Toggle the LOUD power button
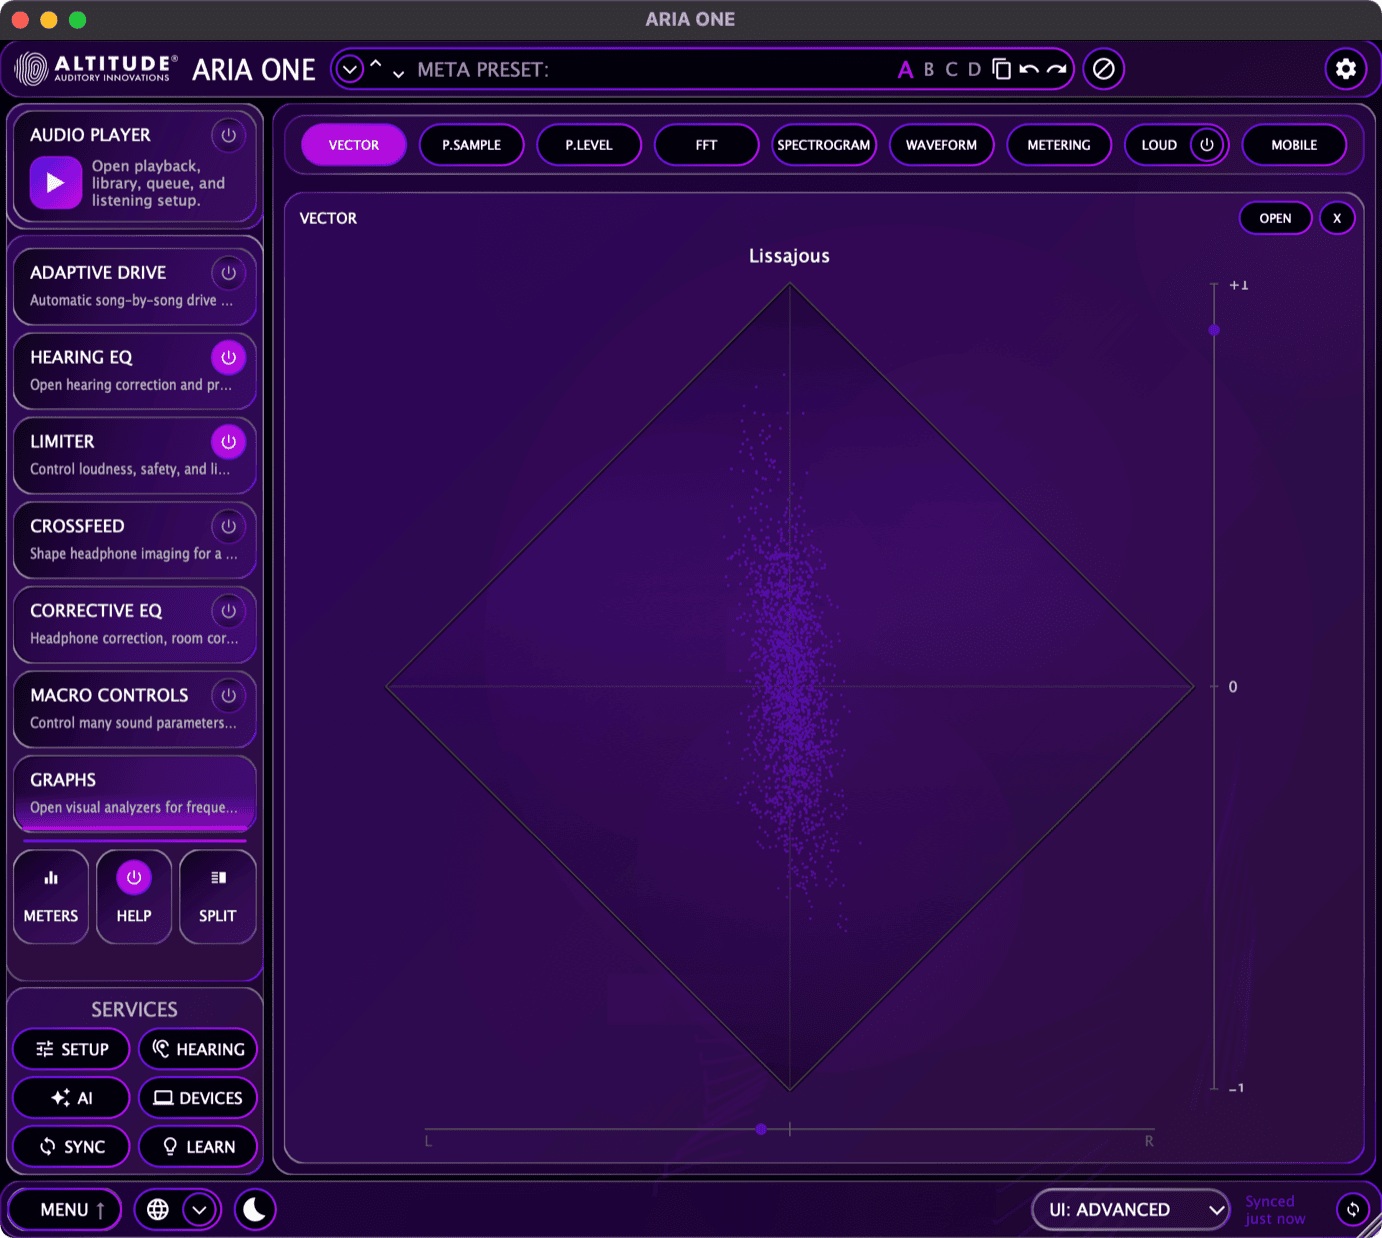The image size is (1382, 1238). (x=1207, y=145)
